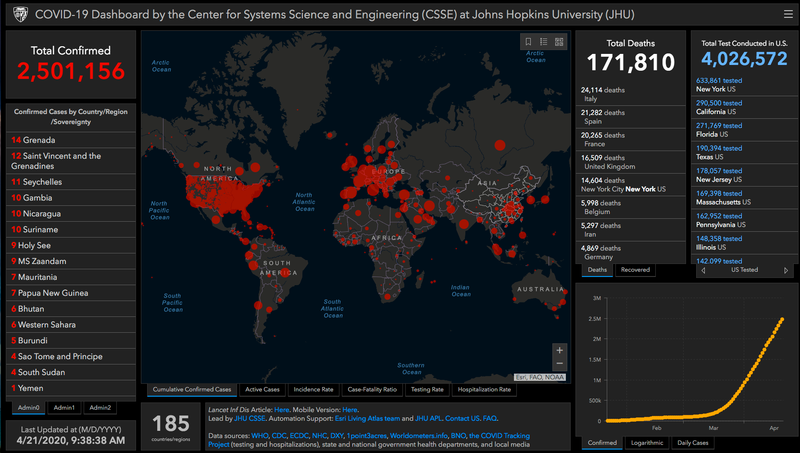Screen dimensions: 800x453
Task: Go to next panel with right arrow near US Tested
Action: tap(788, 270)
